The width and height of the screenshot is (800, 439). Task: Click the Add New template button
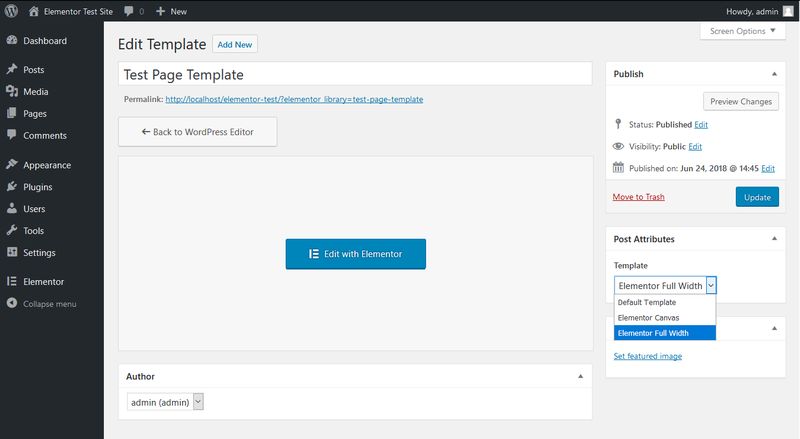point(235,44)
